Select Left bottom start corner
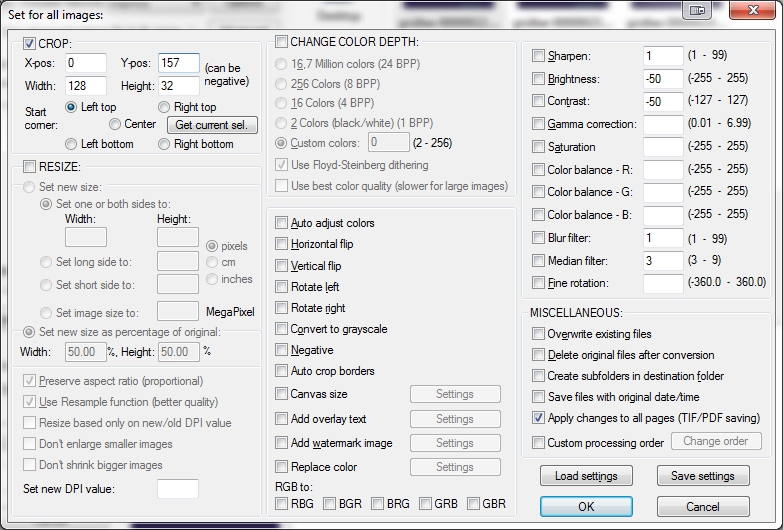783x530 pixels. pos(72,144)
